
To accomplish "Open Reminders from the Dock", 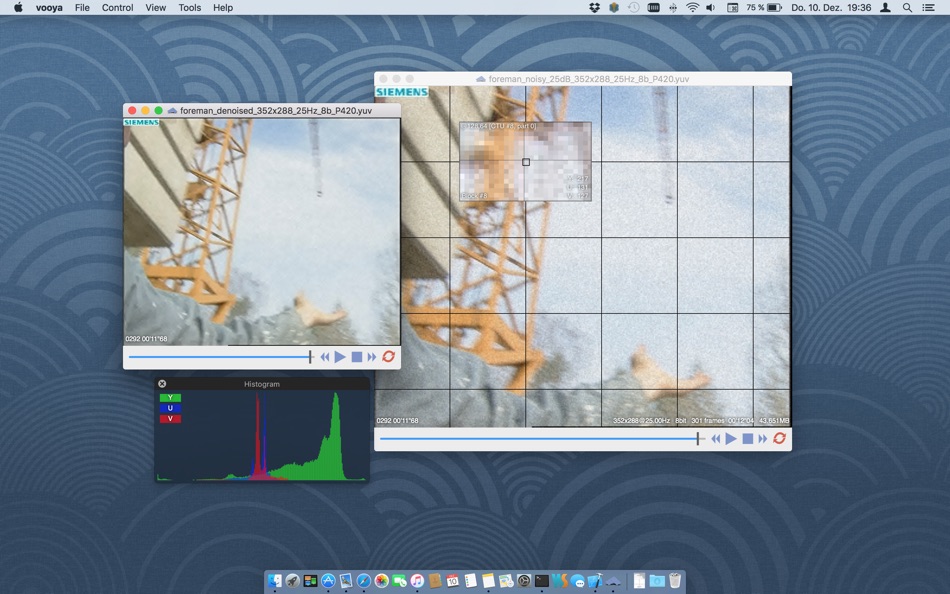I will pos(470,581).
